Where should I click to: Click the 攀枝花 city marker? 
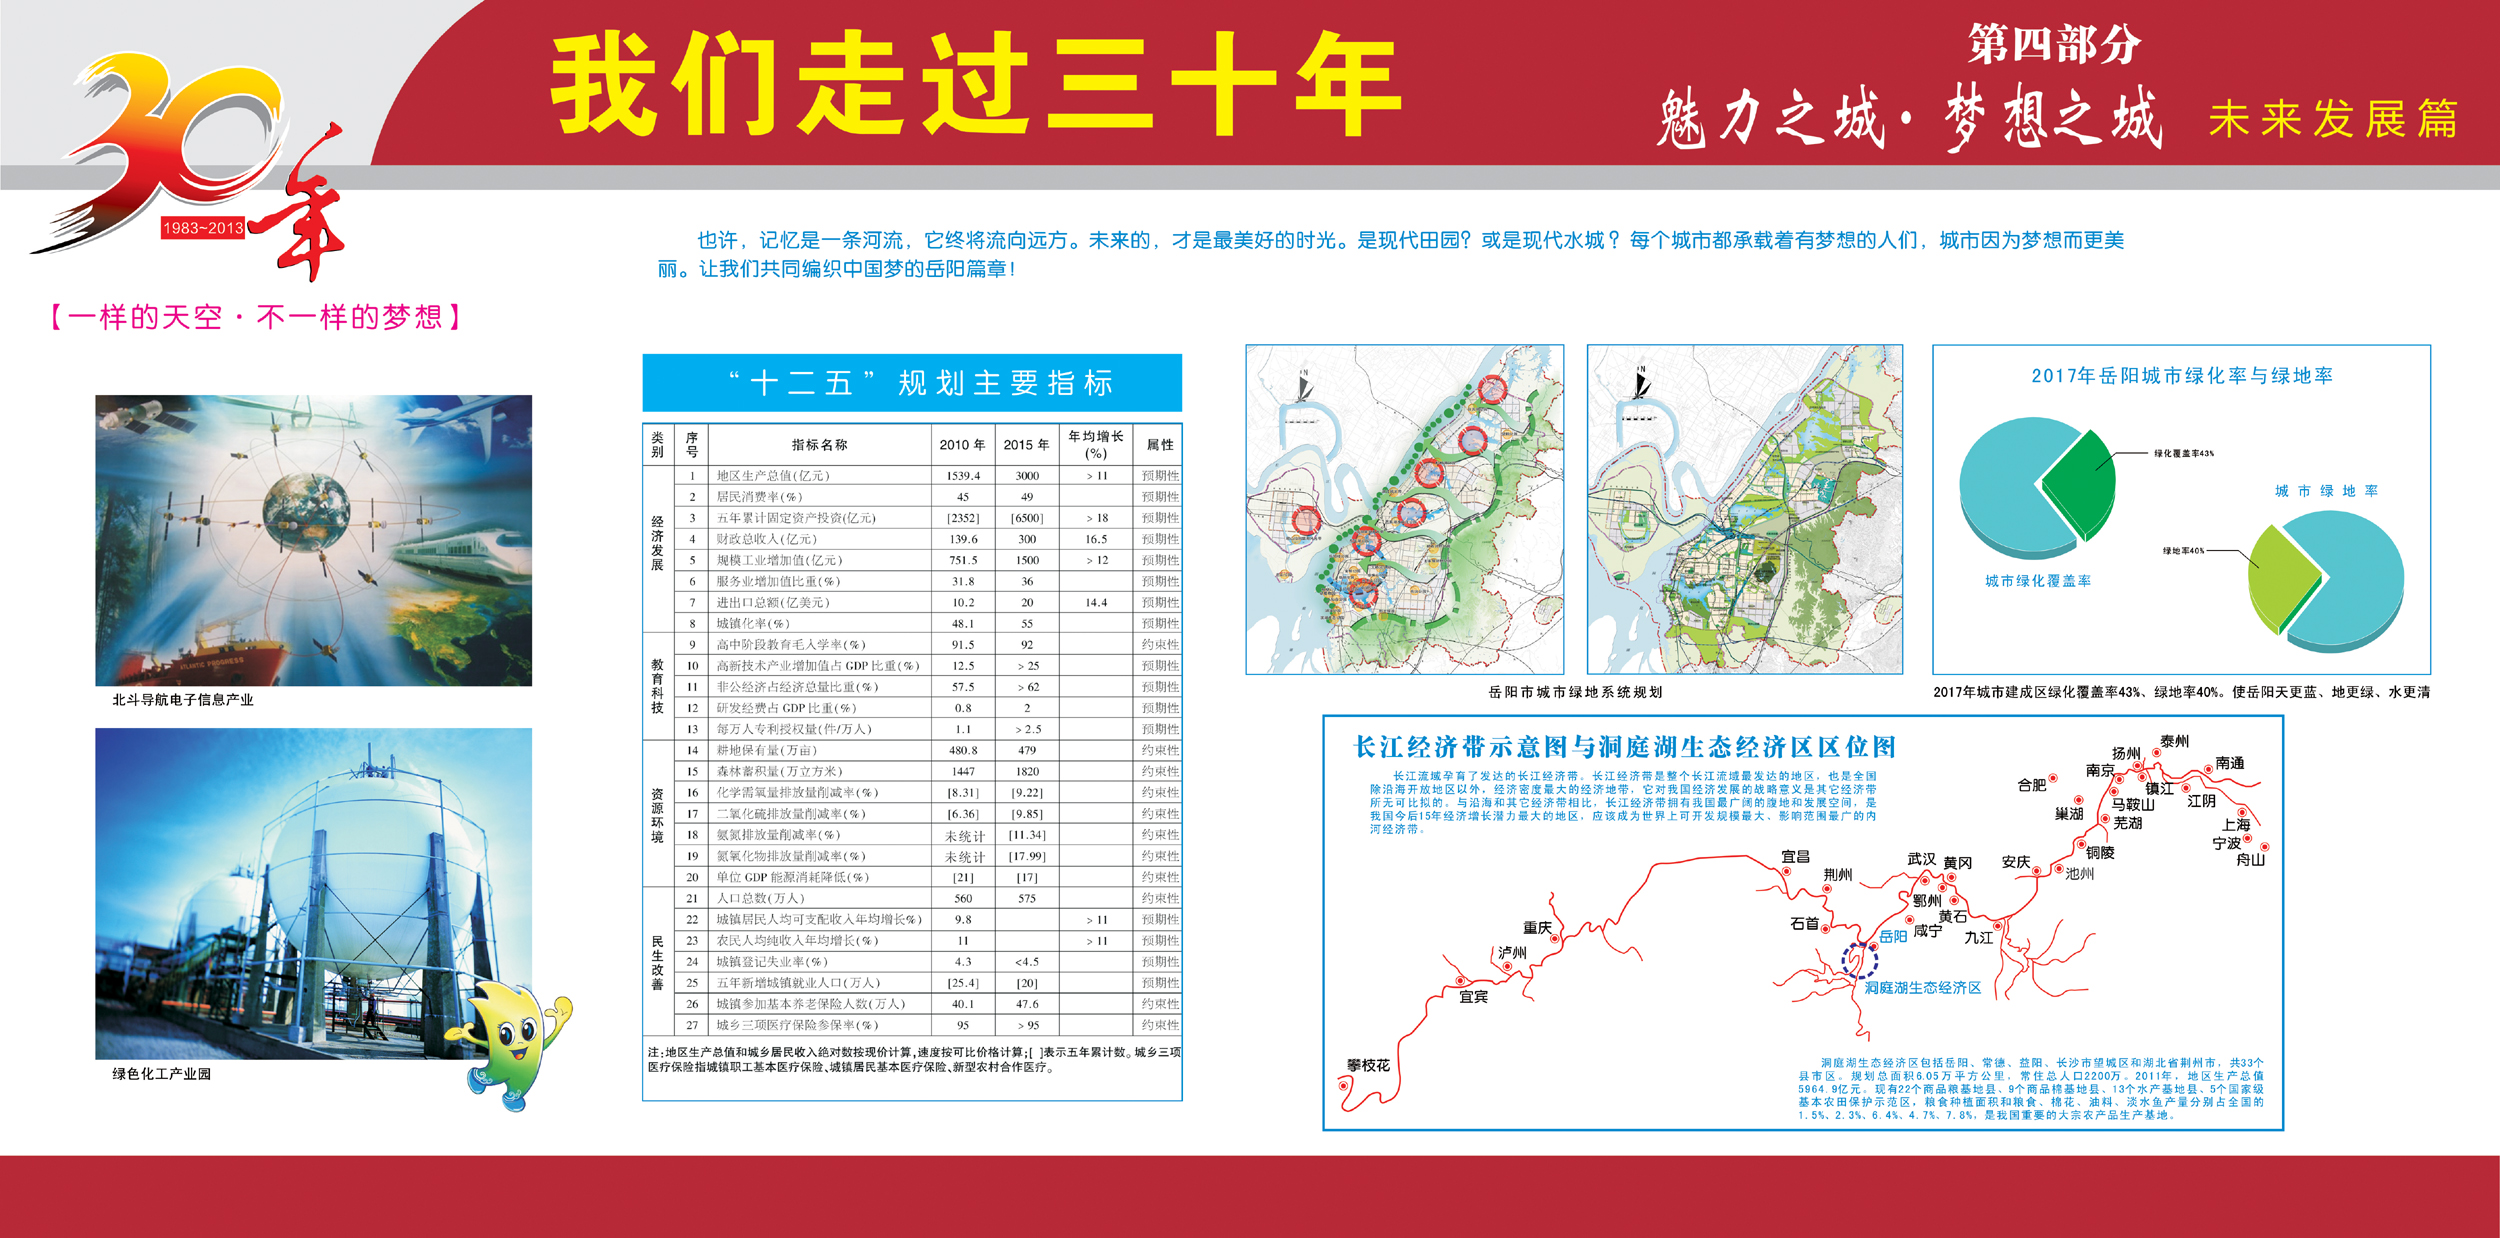[x=1343, y=1084]
